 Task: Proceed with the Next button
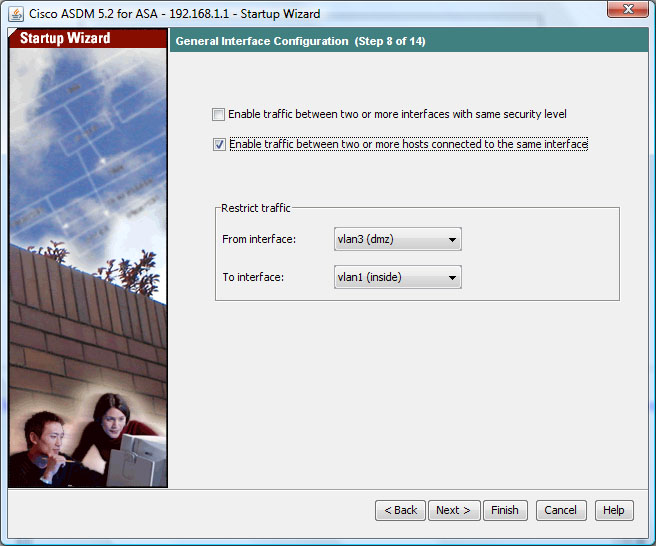tap(454, 510)
